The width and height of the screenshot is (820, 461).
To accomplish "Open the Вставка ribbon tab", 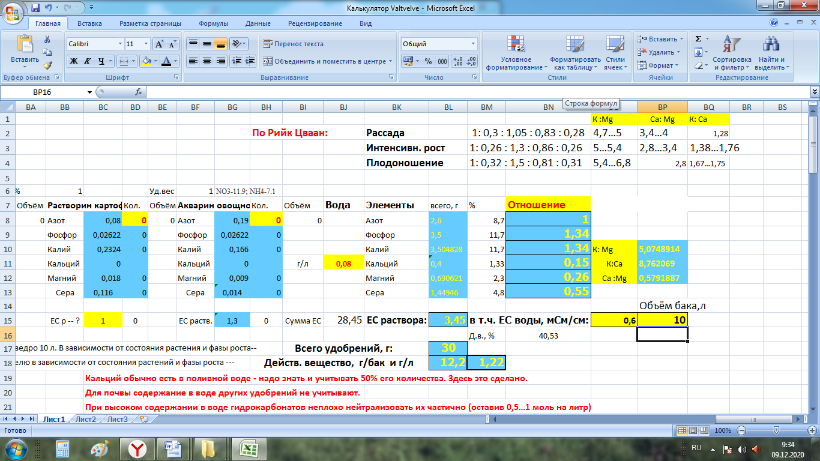I will pos(89,24).
